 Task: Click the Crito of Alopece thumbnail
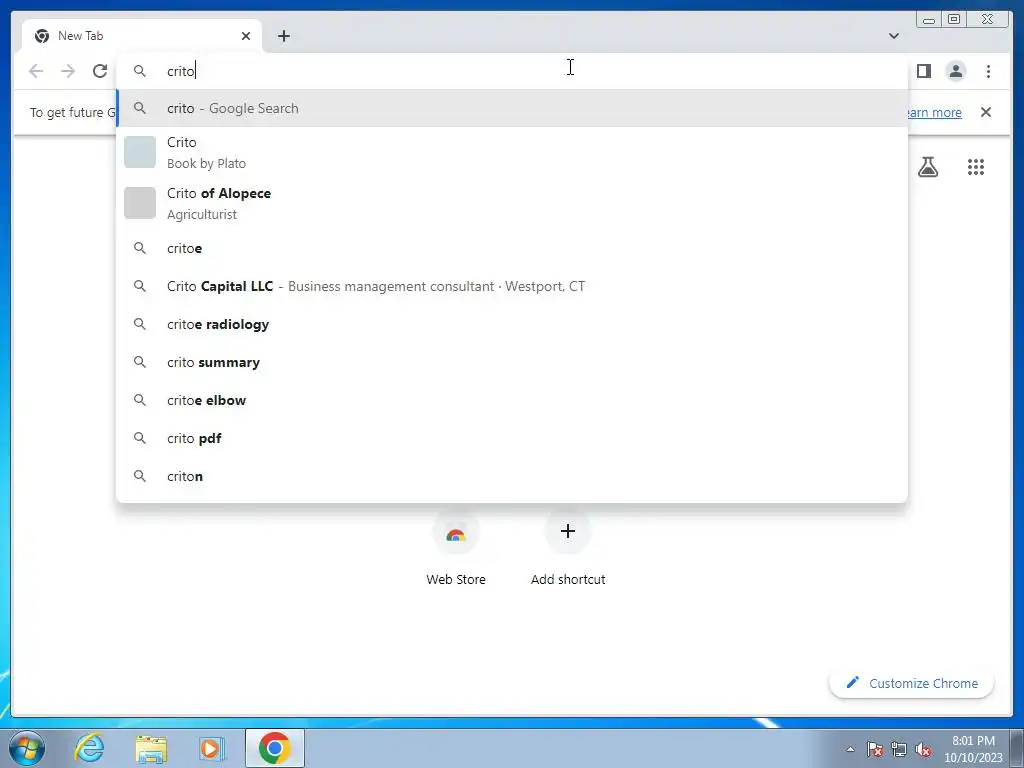coord(140,203)
